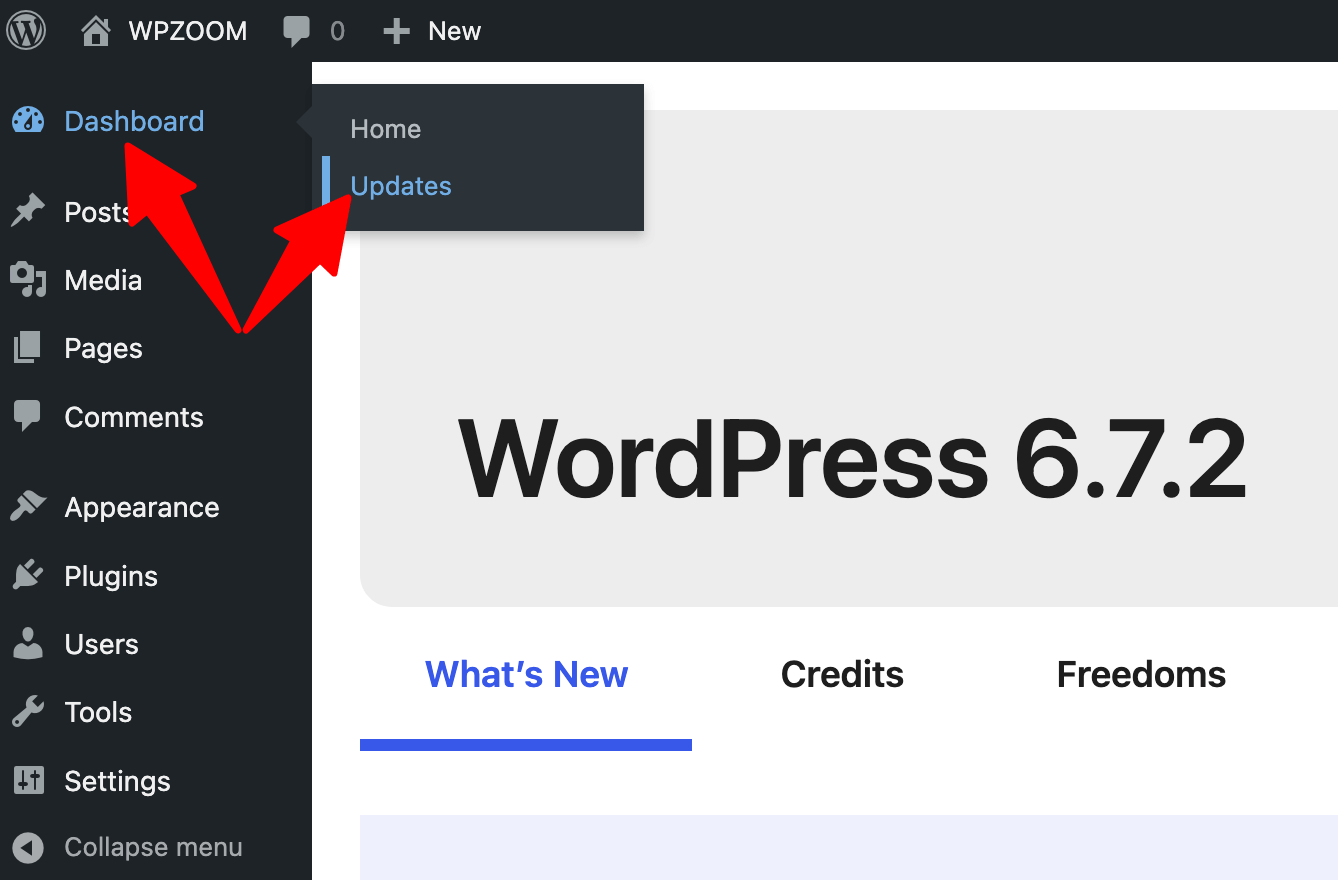Click the Comments menu item
The height and width of the screenshot is (880, 1338).
click(x=133, y=417)
